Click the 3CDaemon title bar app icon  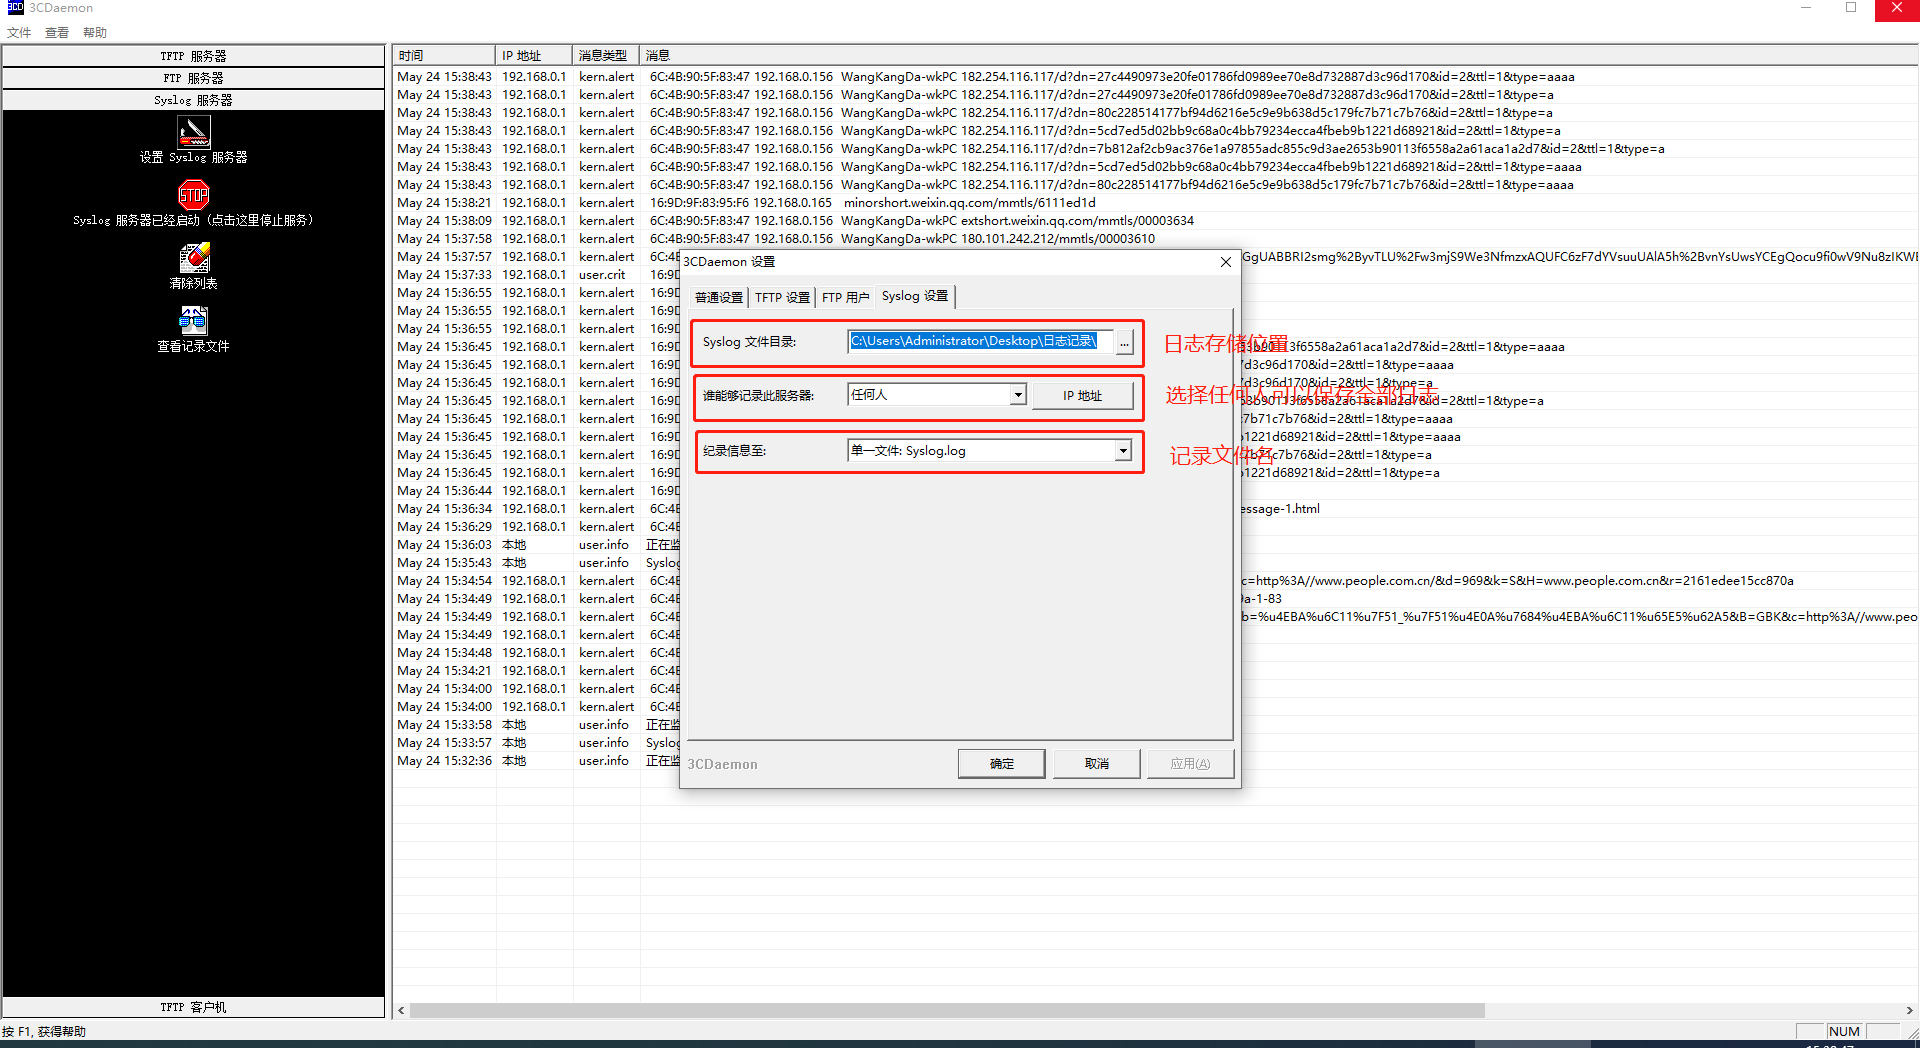click(14, 8)
